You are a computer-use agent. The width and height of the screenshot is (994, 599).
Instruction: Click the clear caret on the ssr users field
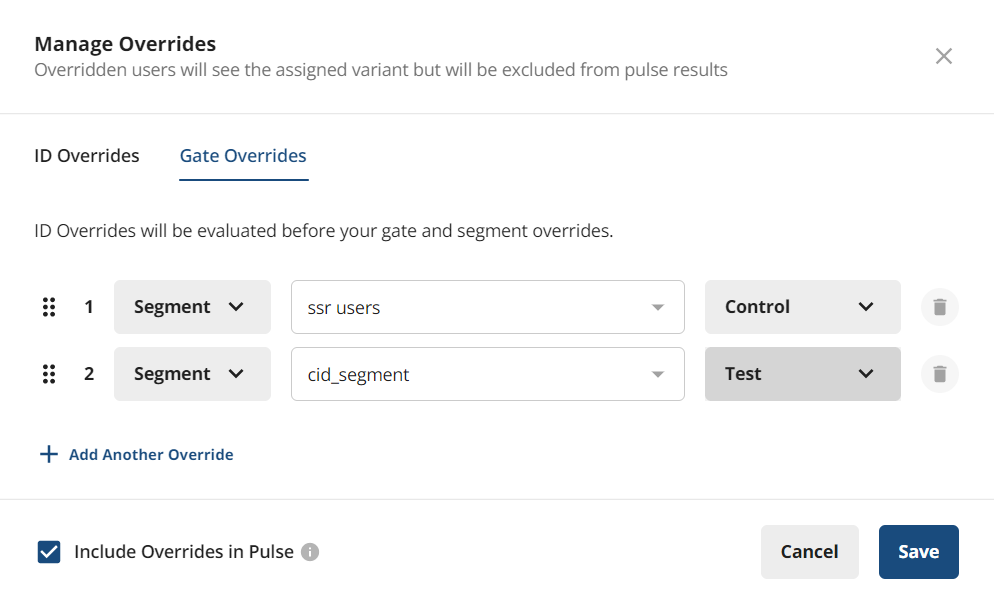(657, 307)
